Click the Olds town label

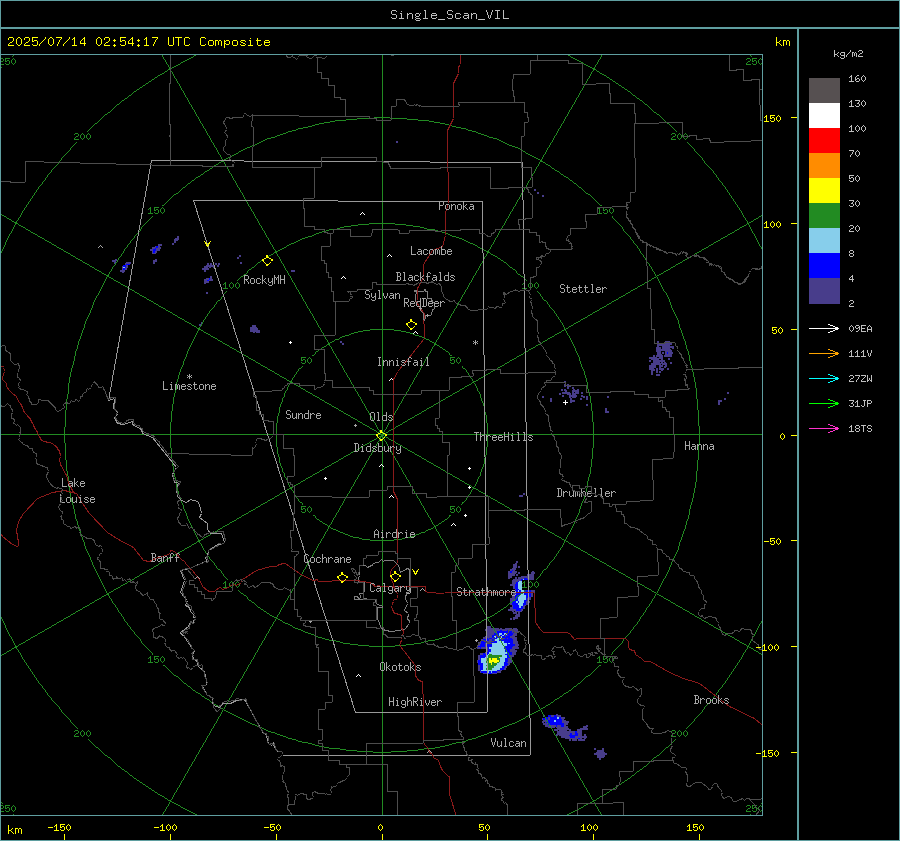click(x=381, y=417)
